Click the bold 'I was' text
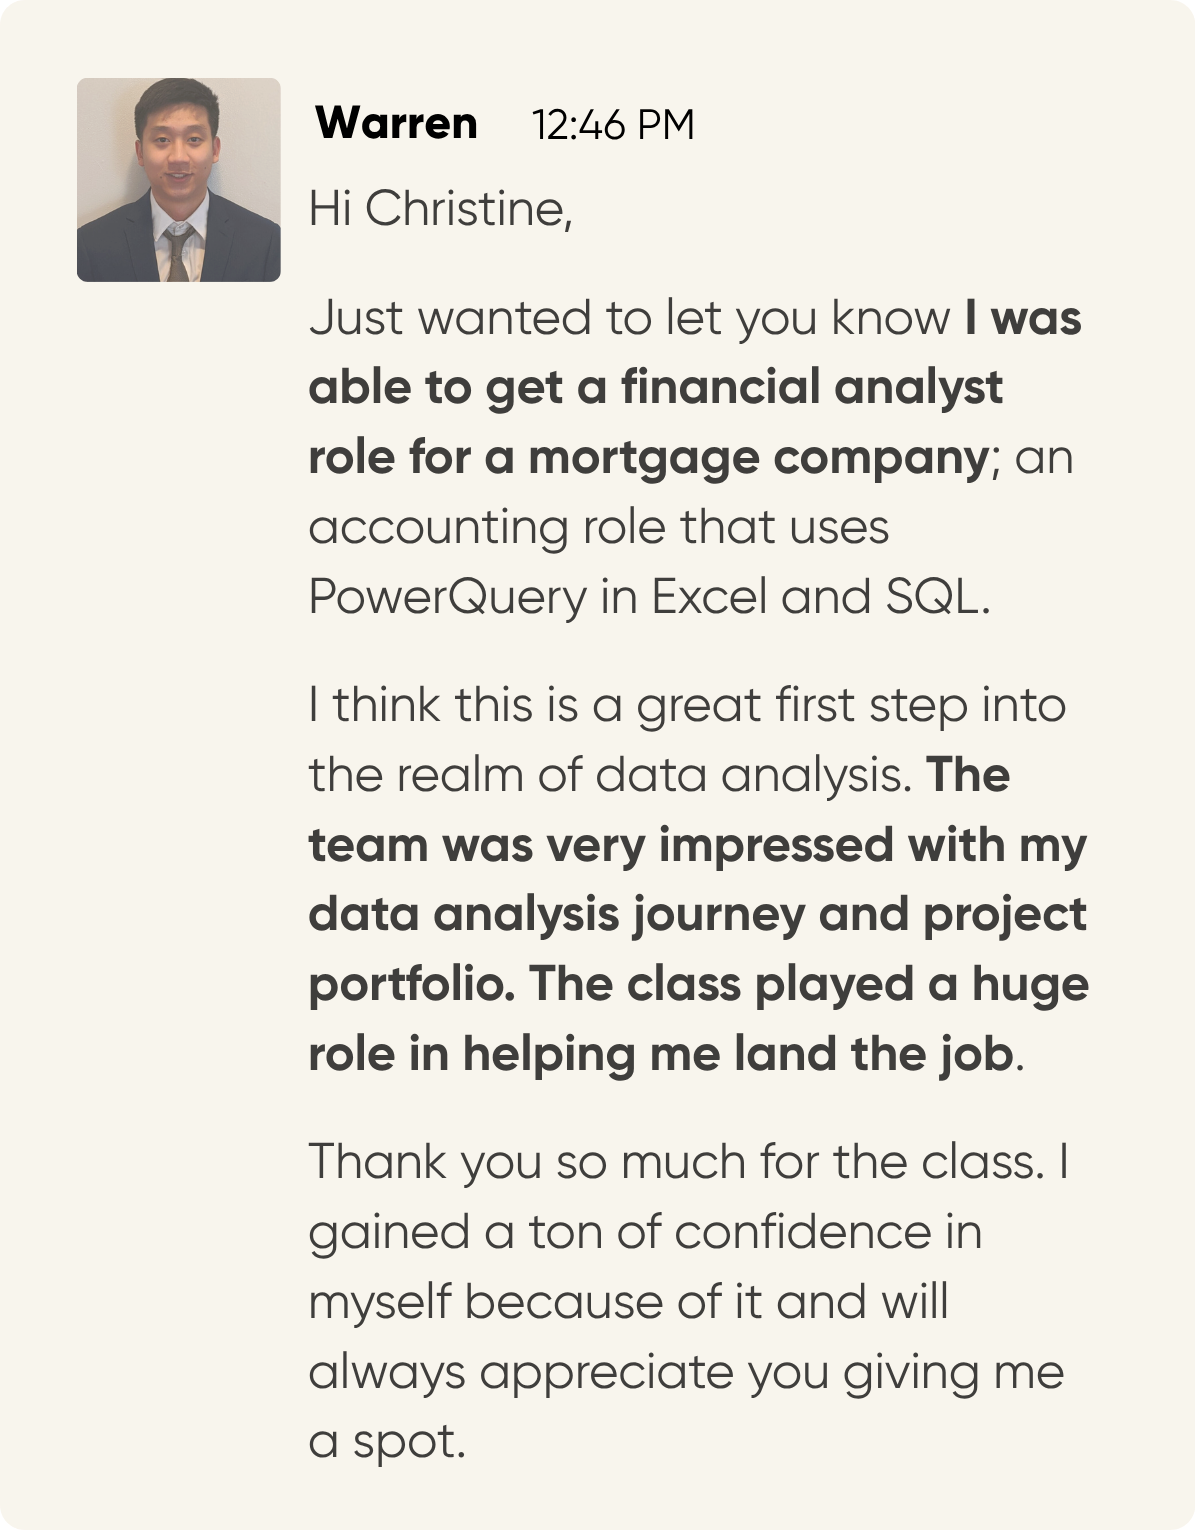The image size is (1200, 1530). [1023, 319]
